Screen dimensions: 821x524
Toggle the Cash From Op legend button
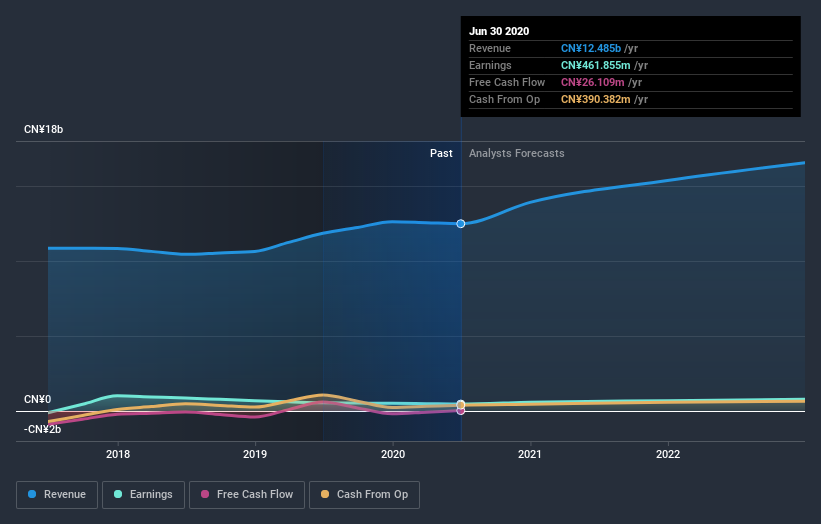click(364, 495)
